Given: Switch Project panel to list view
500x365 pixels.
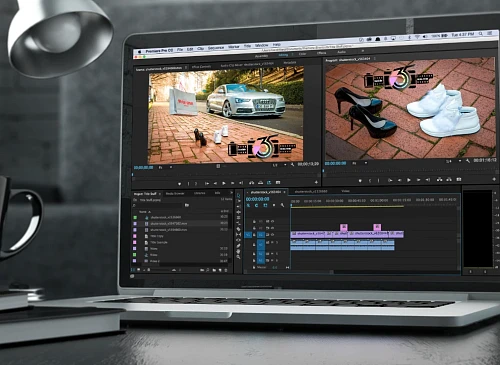Looking at the screenshot, I should point(133,269).
